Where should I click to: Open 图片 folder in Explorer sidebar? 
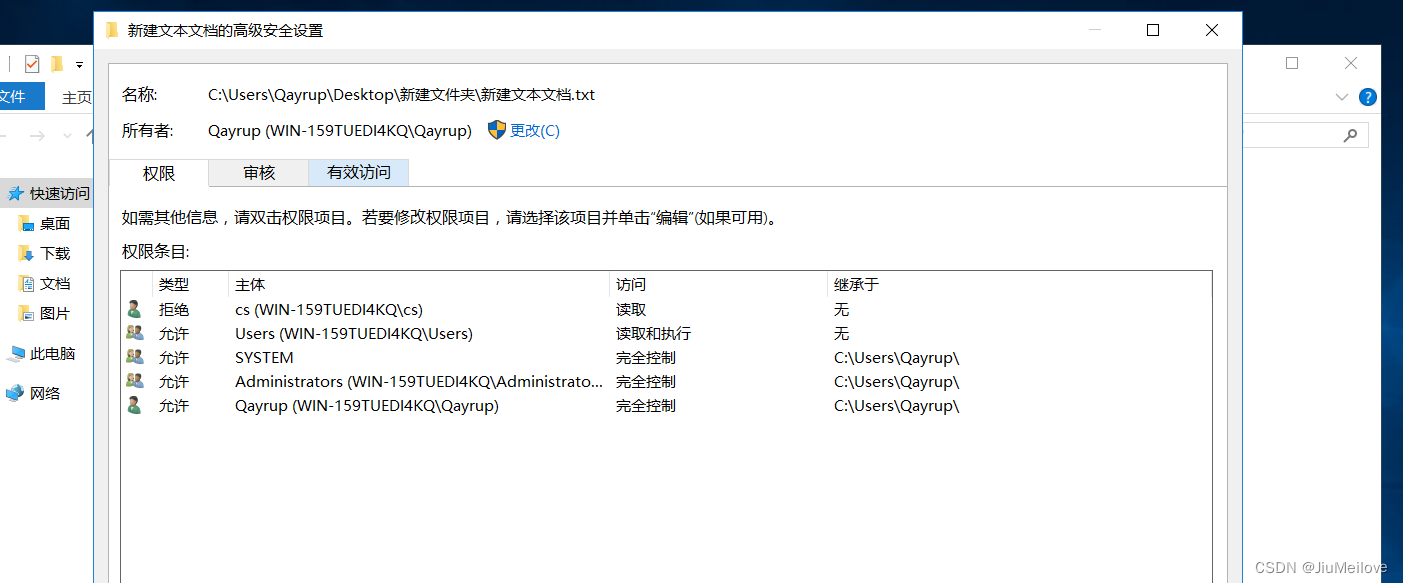tap(55, 314)
